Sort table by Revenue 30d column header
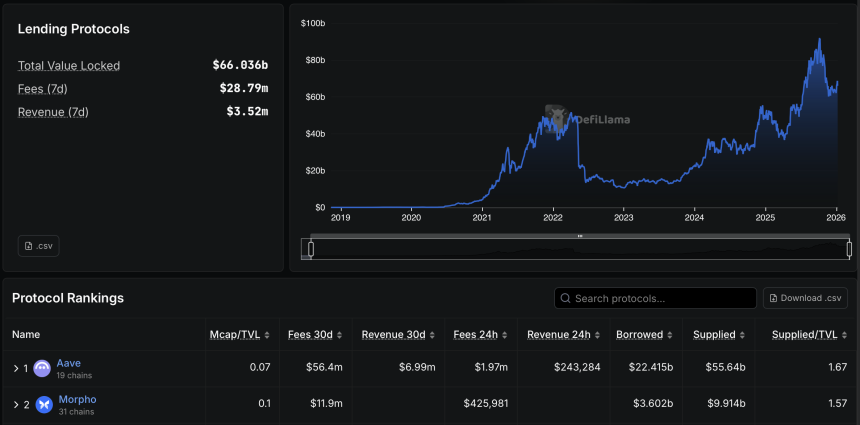The image size is (860, 425). pos(395,335)
